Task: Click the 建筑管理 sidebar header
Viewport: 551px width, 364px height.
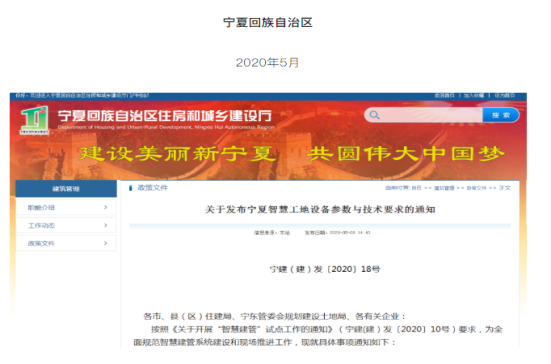Action: point(66,189)
